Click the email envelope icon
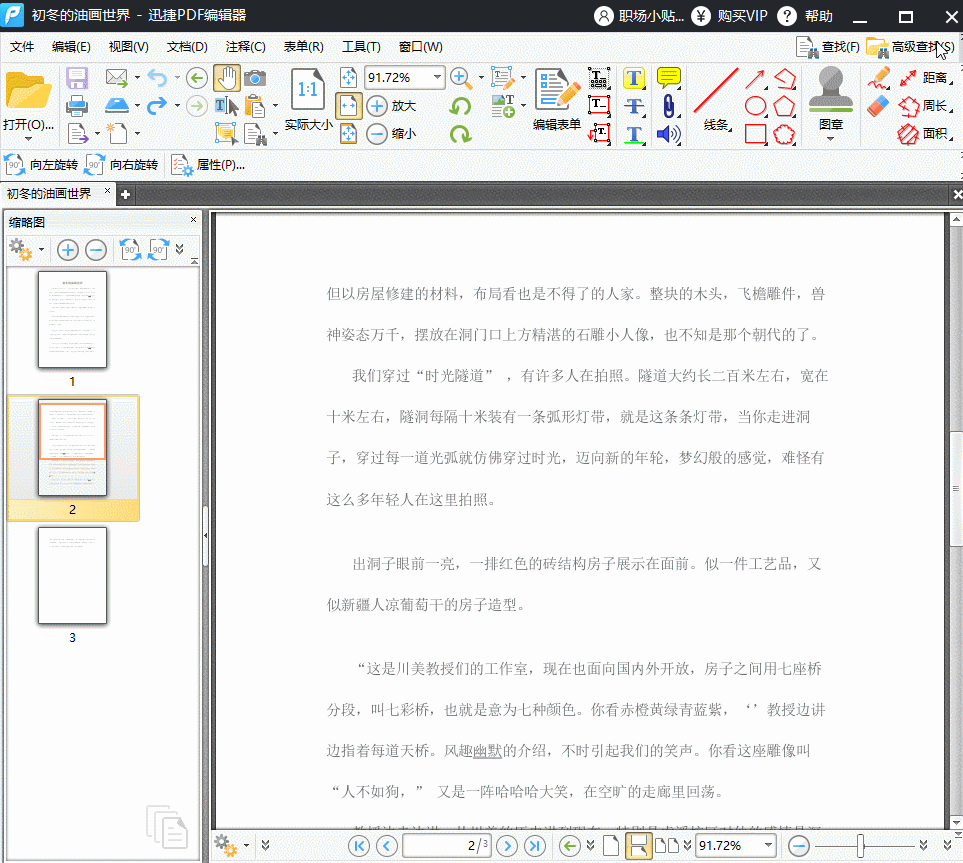Viewport: 963px width, 863px height. [116, 78]
